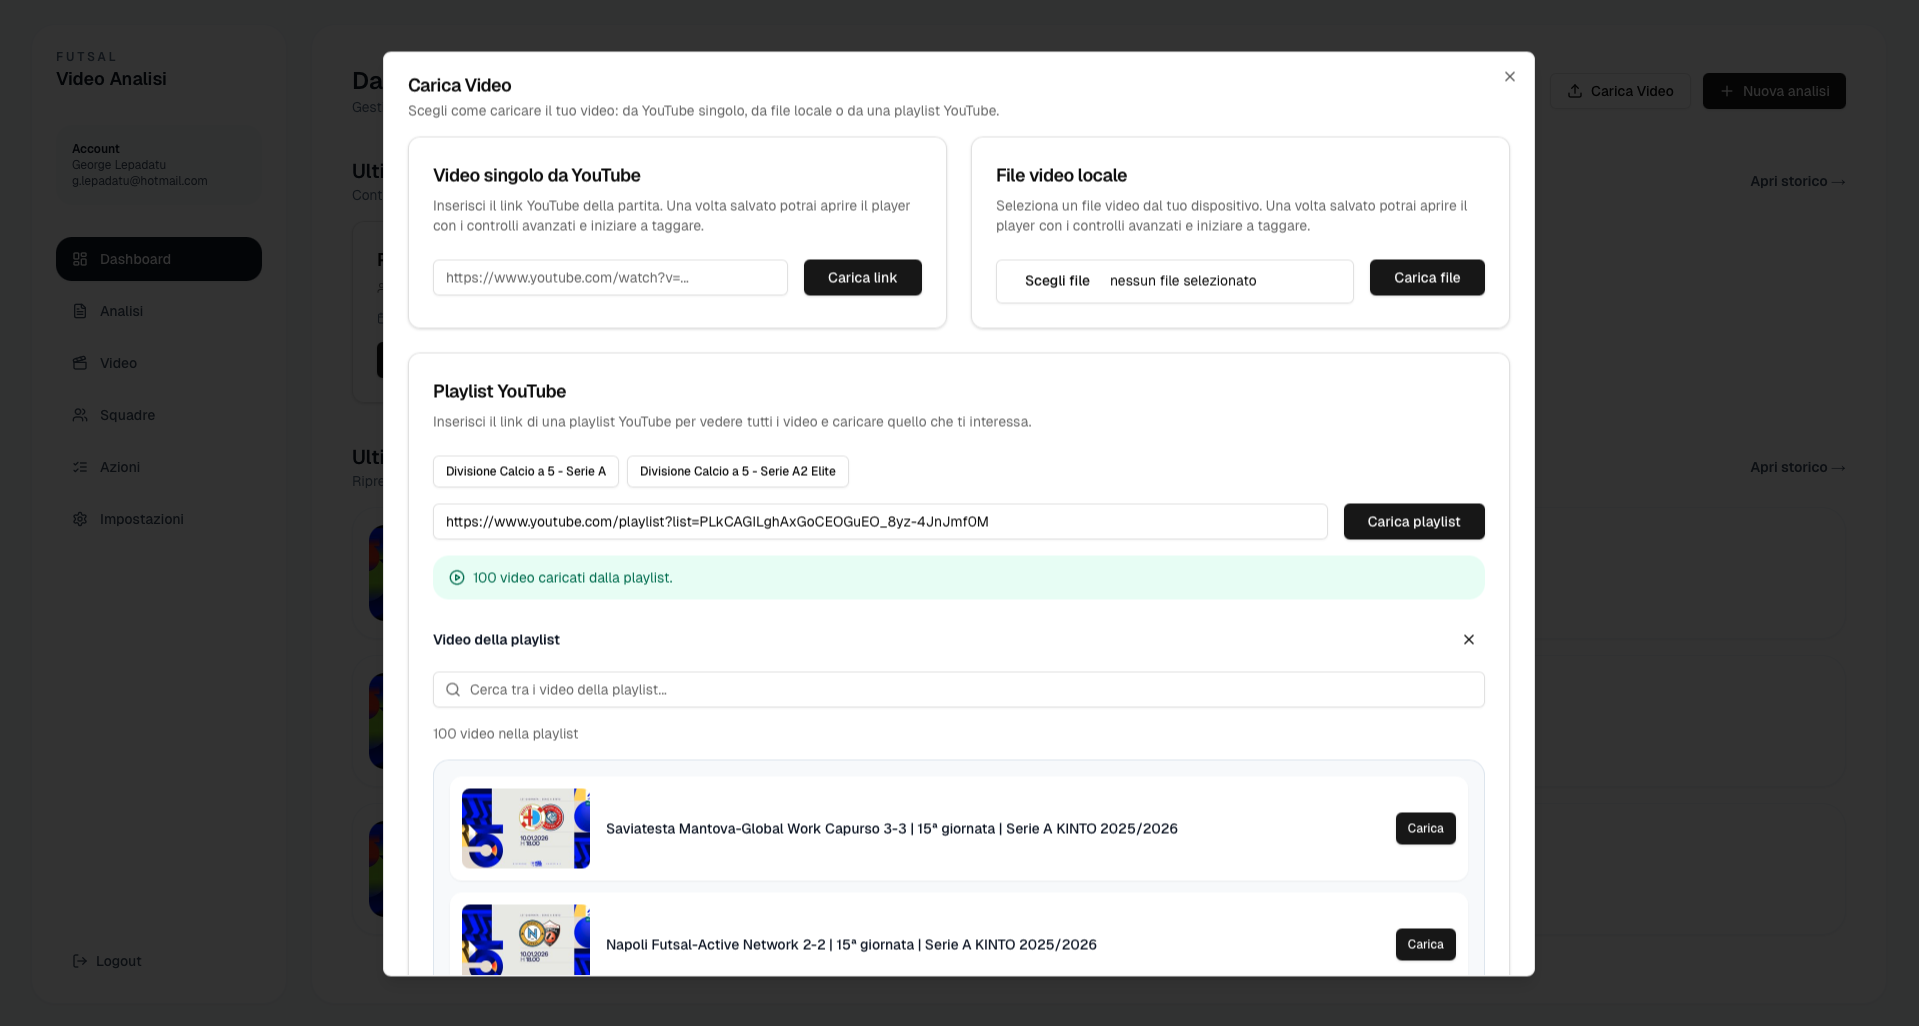Select the Divisione Calcio a 5 - Serie A preset
Image resolution: width=1919 pixels, height=1026 pixels.
tap(526, 472)
